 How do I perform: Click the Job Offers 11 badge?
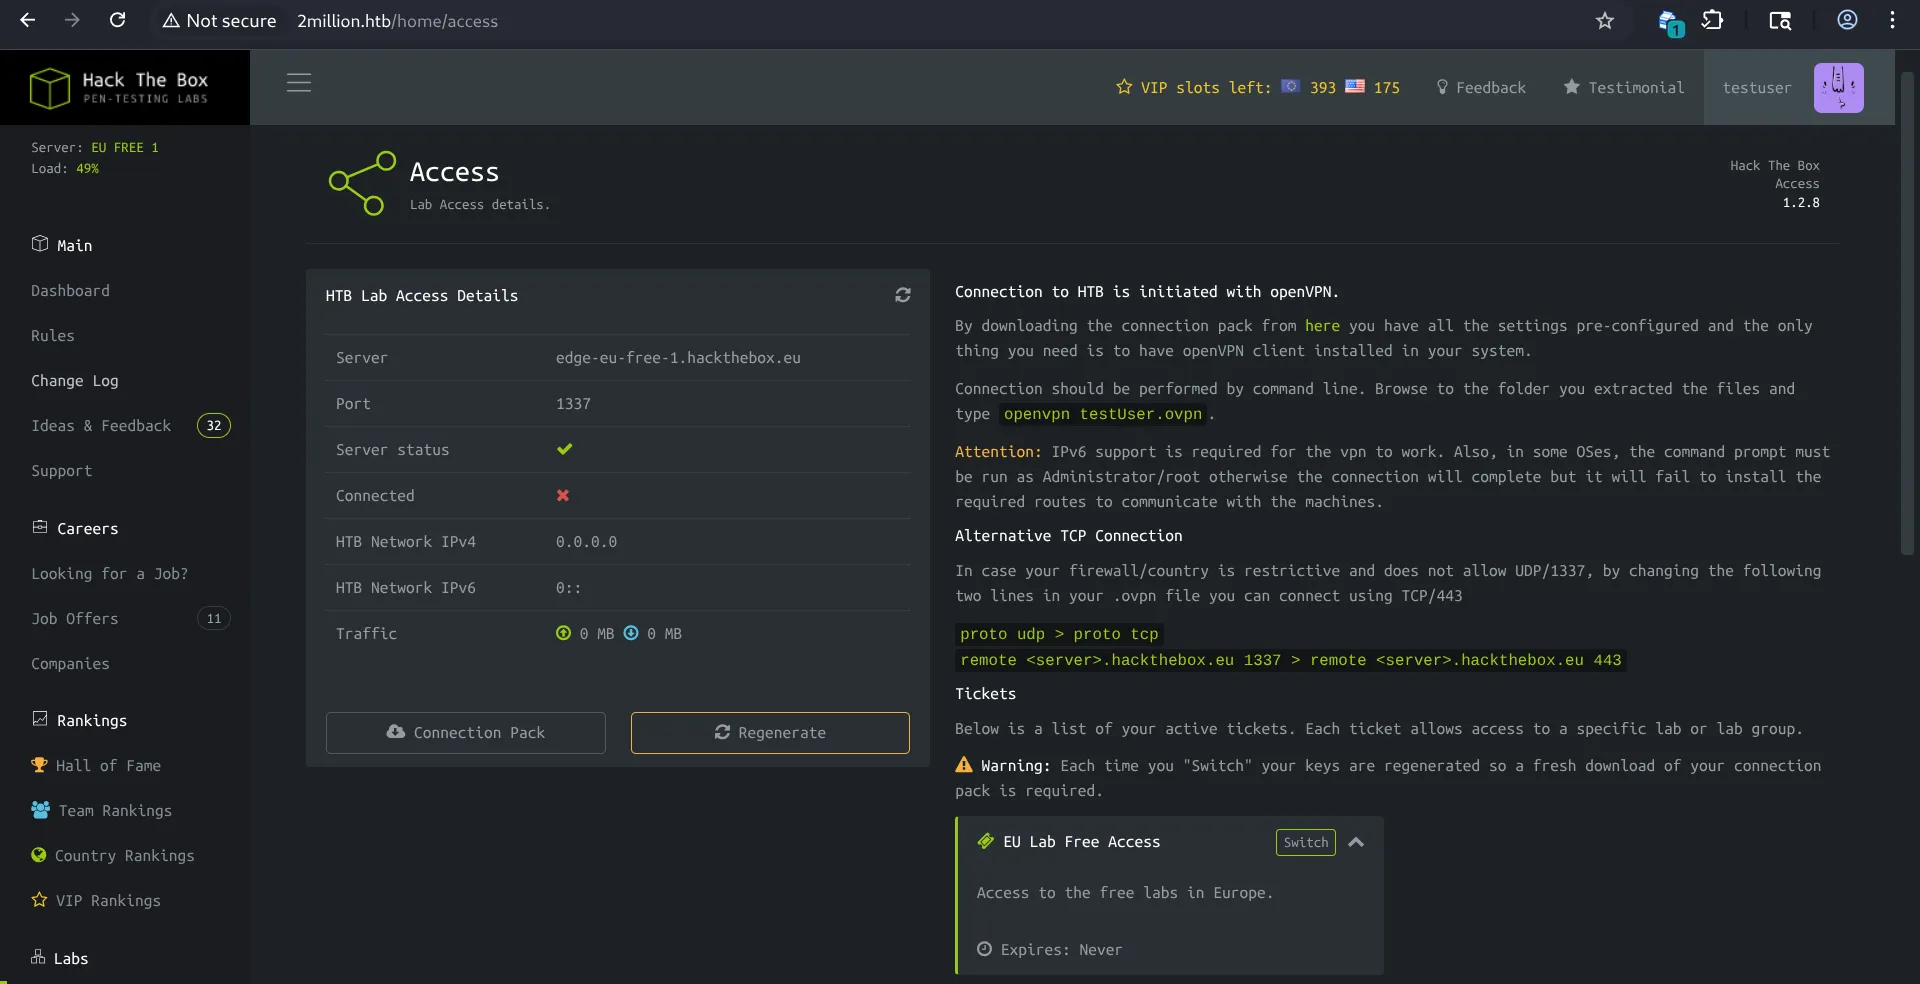tap(214, 618)
